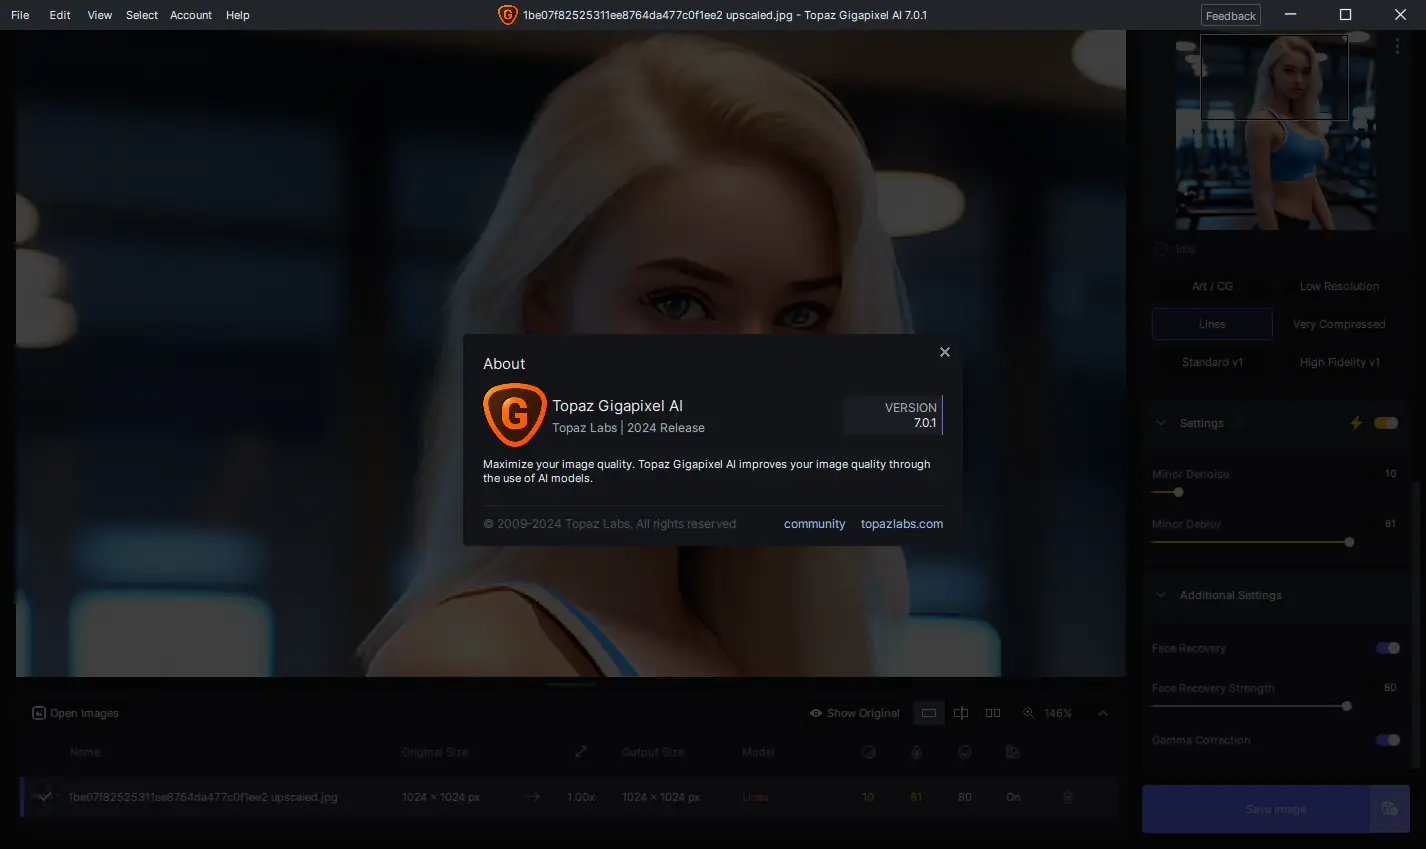Click the lightning bolt auto settings icon

pyautogui.click(x=1356, y=423)
